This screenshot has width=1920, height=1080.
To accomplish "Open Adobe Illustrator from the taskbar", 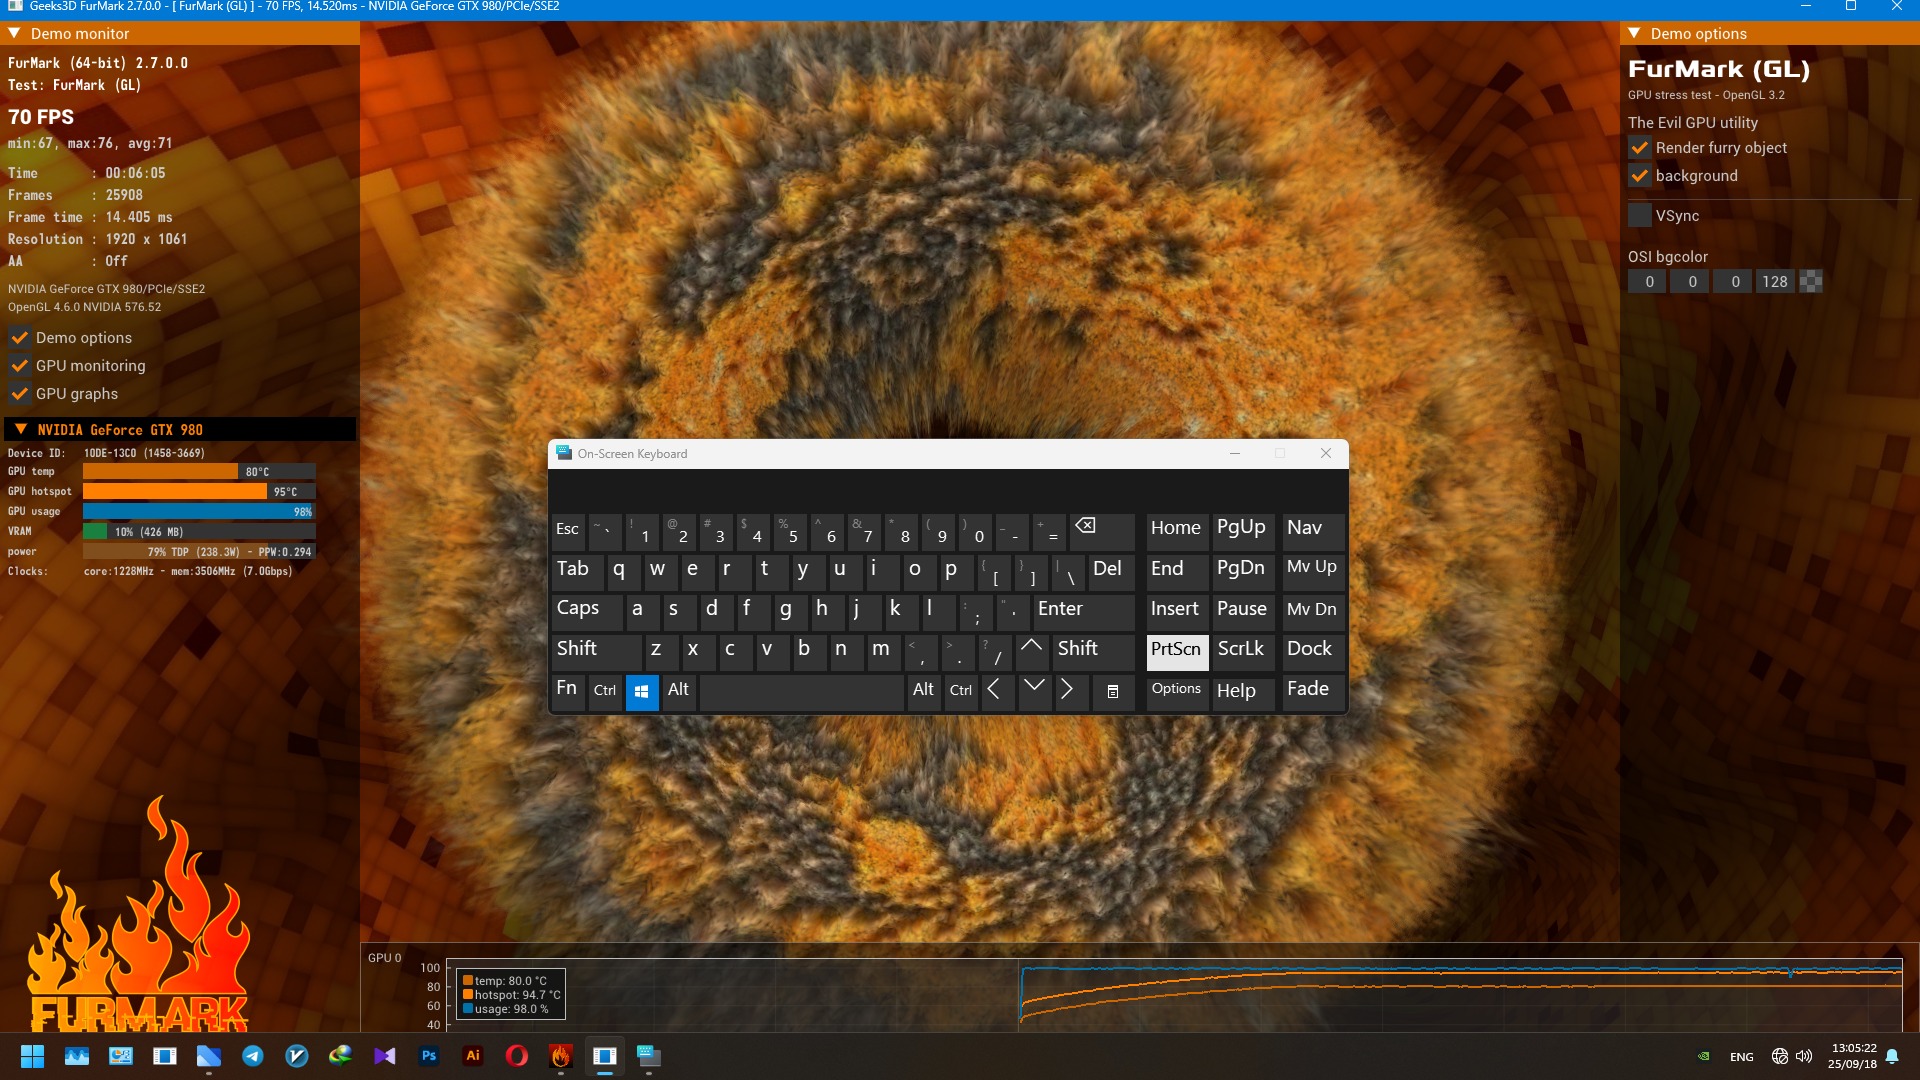I will click(473, 1056).
